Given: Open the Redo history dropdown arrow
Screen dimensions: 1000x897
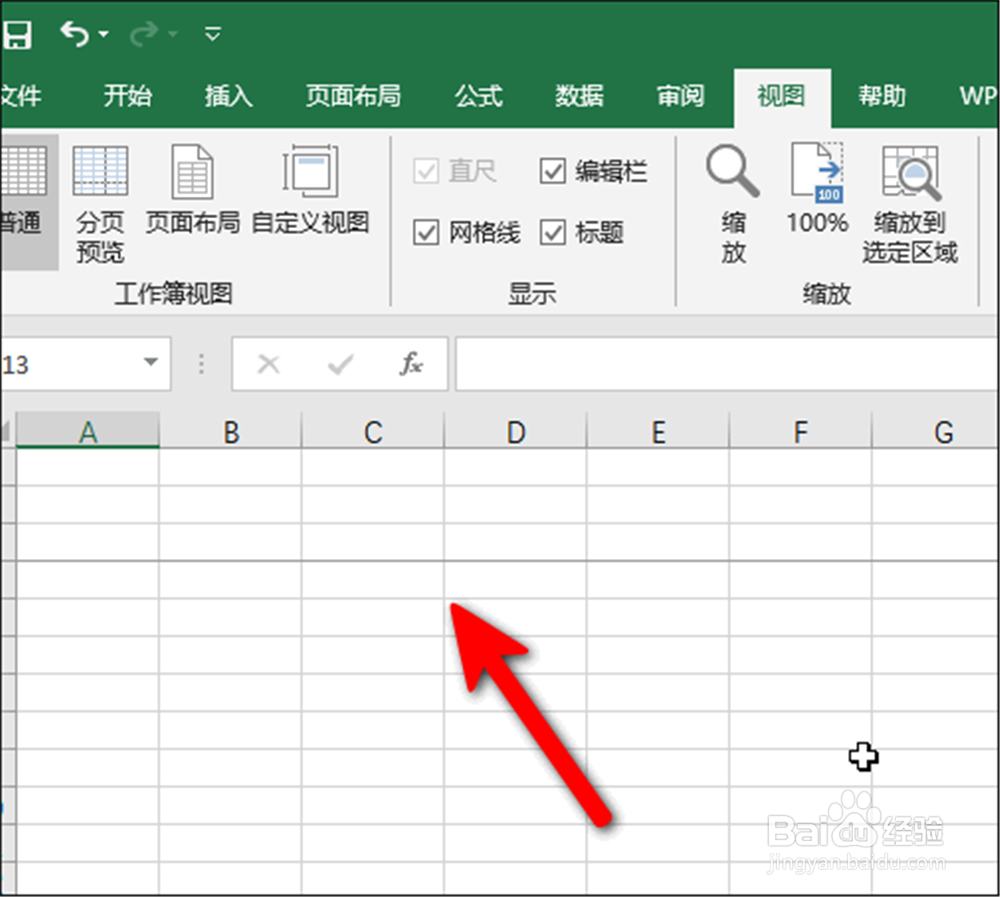Looking at the screenshot, I should click(x=173, y=34).
